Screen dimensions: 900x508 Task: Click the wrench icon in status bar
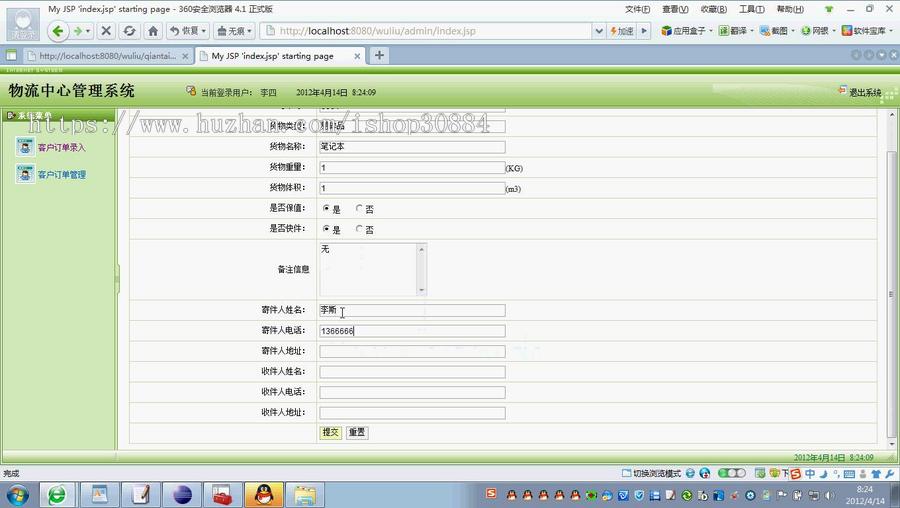pos(890,474)
